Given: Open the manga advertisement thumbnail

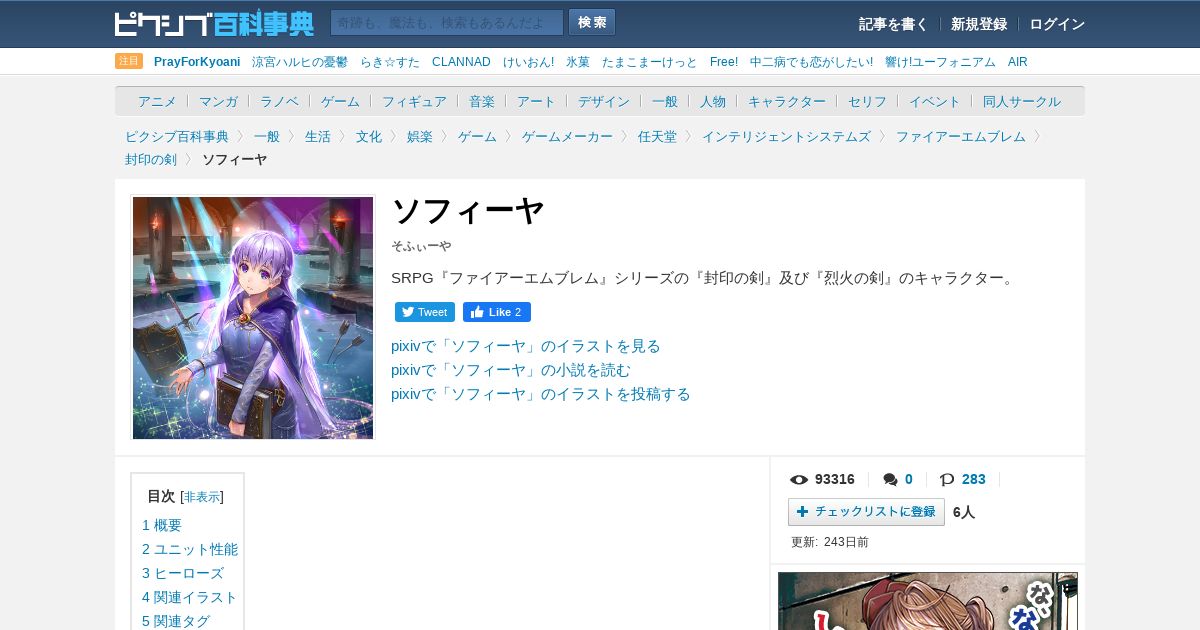Looking at the screenshot, I should [928, 601].
